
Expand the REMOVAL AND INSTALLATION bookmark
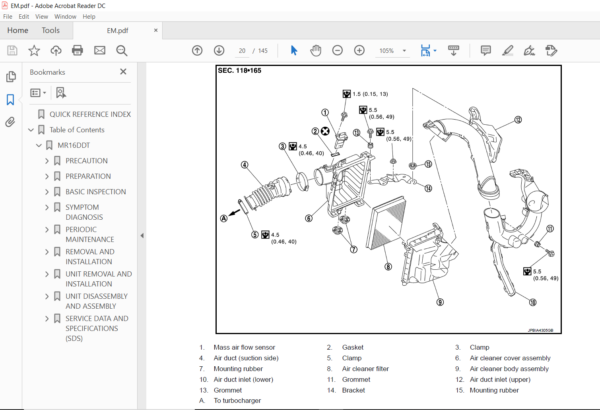[47, 252]
